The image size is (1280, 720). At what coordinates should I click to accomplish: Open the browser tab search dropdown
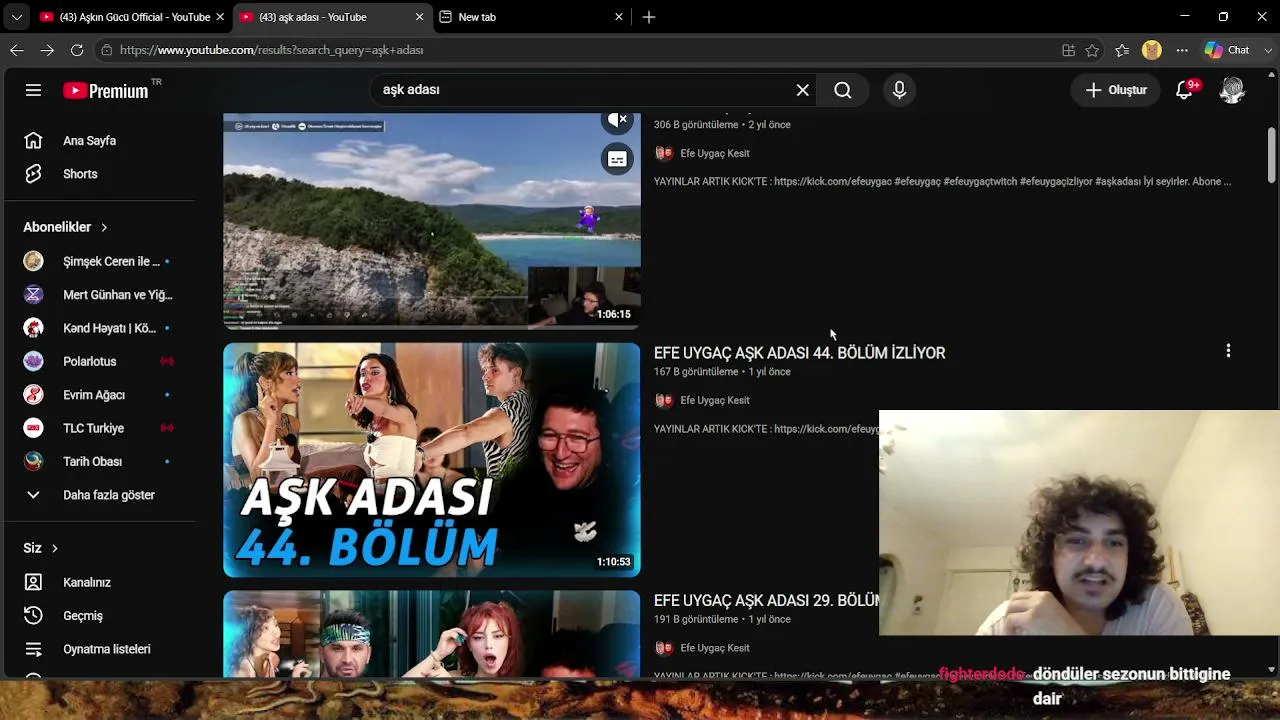(16, 17)
